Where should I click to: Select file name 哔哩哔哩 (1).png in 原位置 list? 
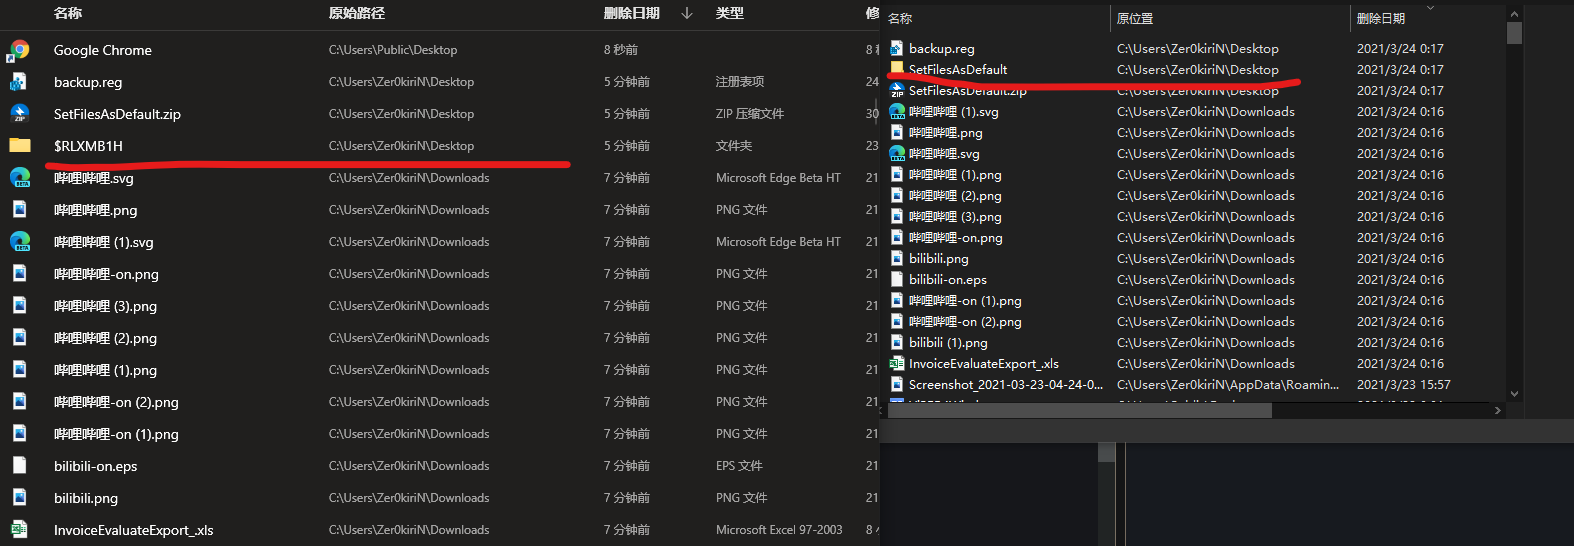tap(955, 174)
